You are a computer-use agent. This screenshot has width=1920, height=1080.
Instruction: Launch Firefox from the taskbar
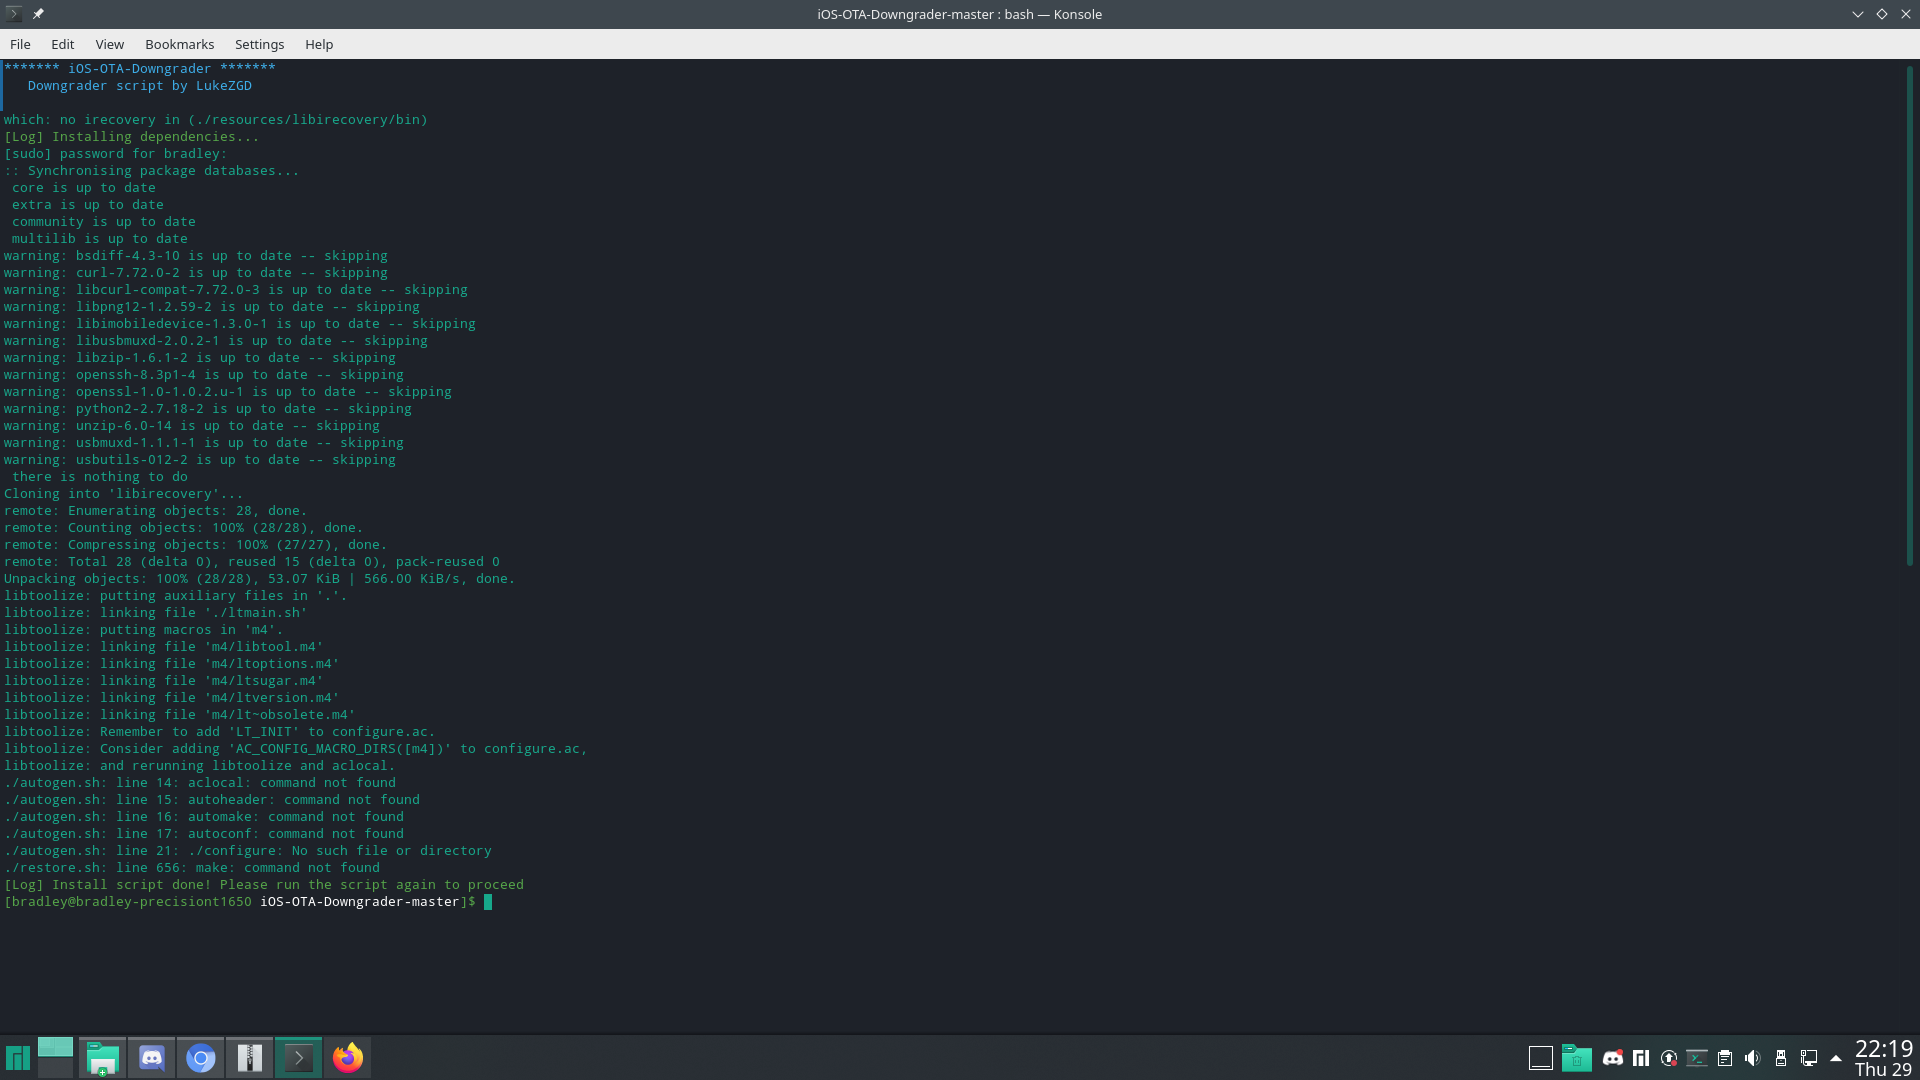point(348,1058)
